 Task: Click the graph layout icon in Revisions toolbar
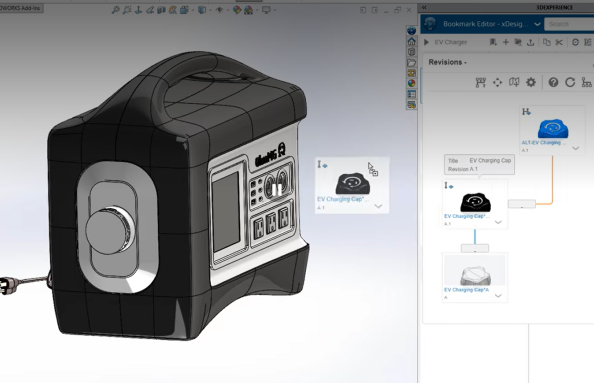pos(481,82)
